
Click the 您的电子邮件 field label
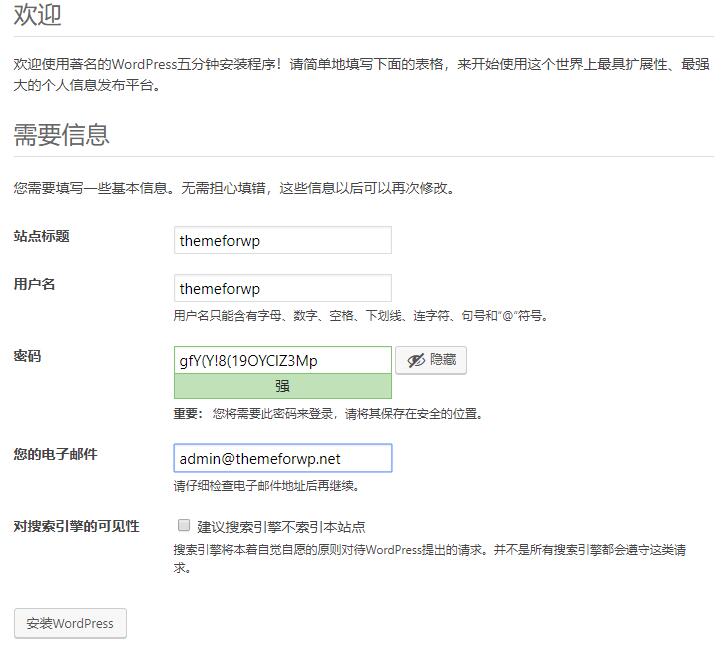[x=55, y=454]
